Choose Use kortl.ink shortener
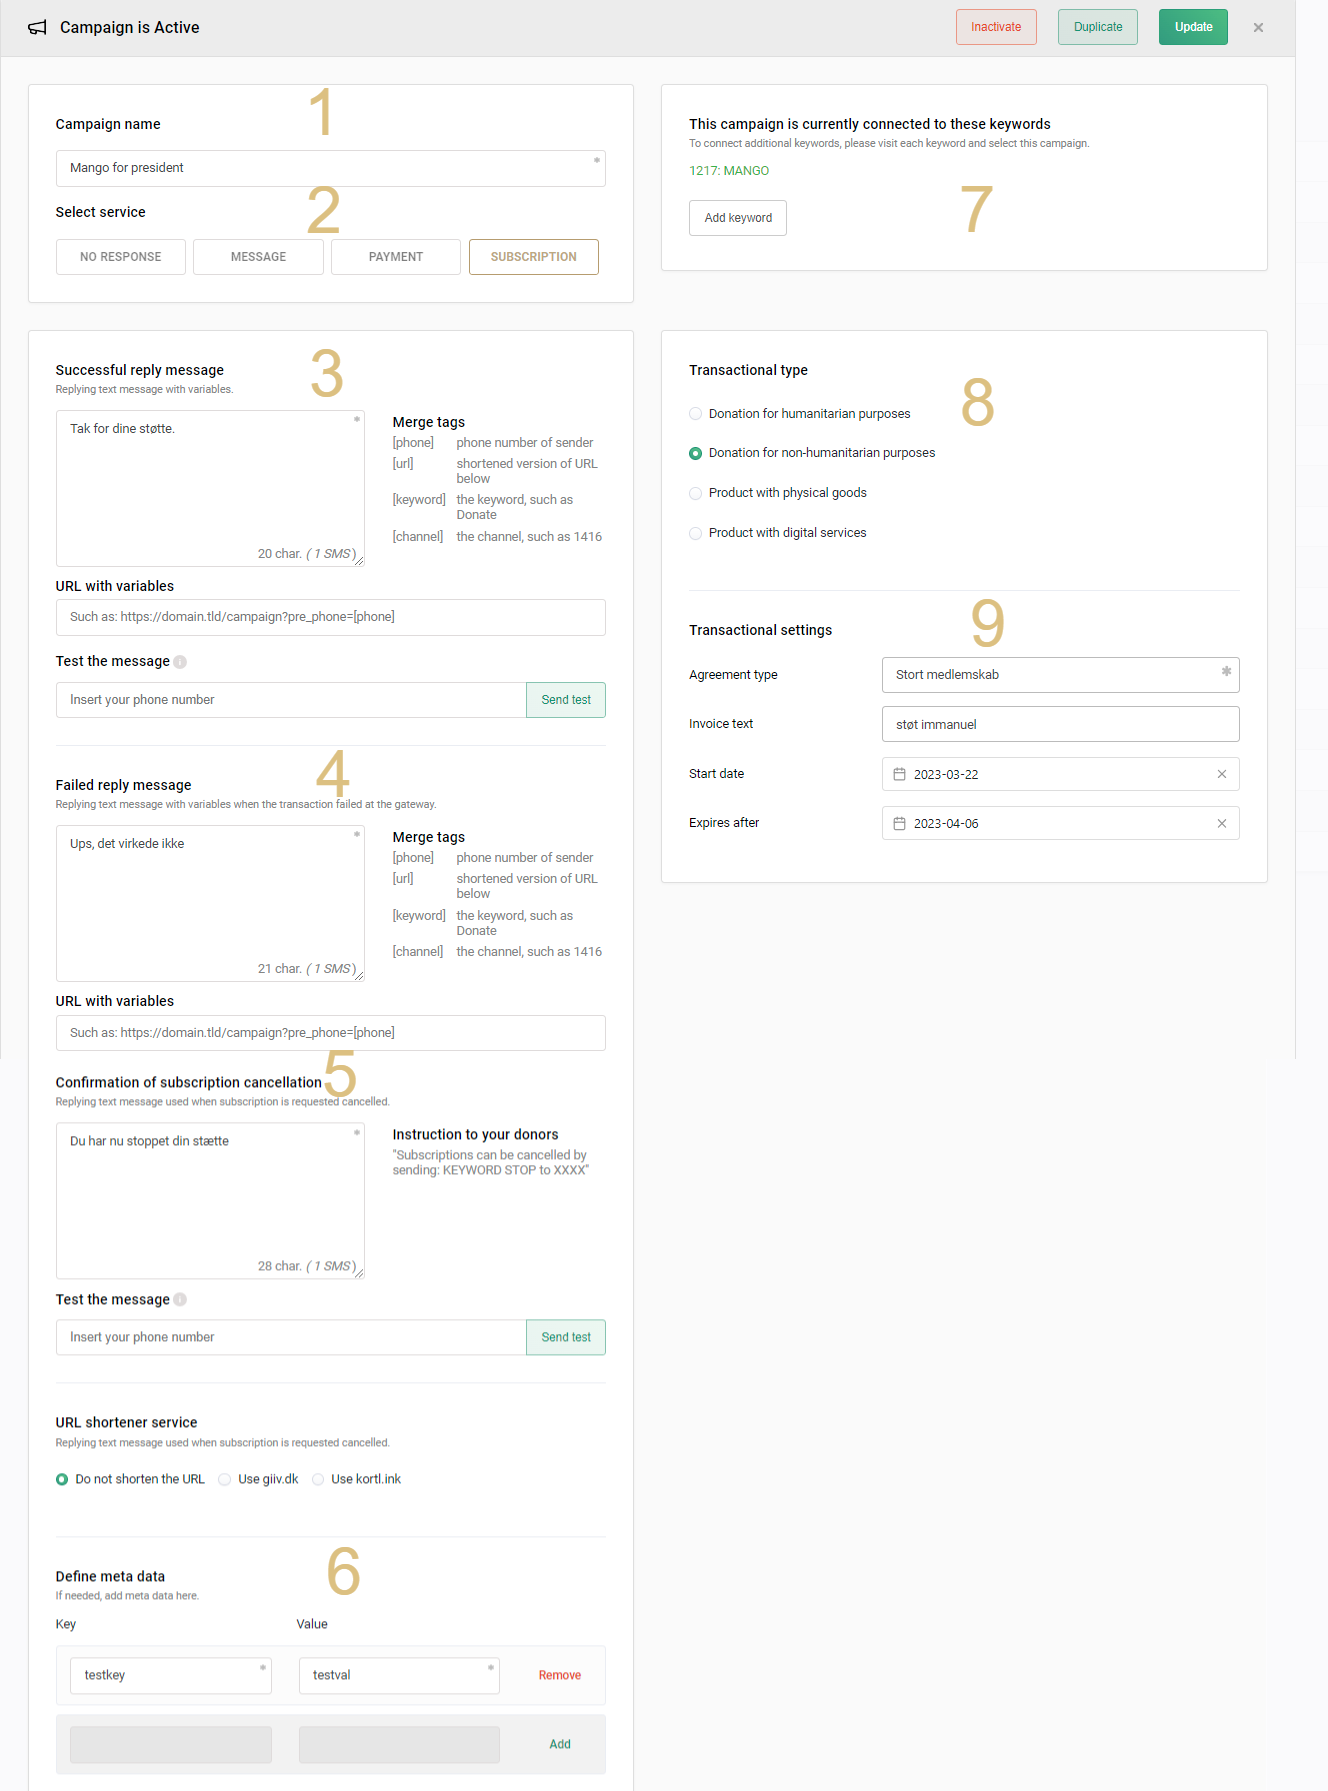The width and height of the screenshot is (1328, 1791). click(357, 1480)
